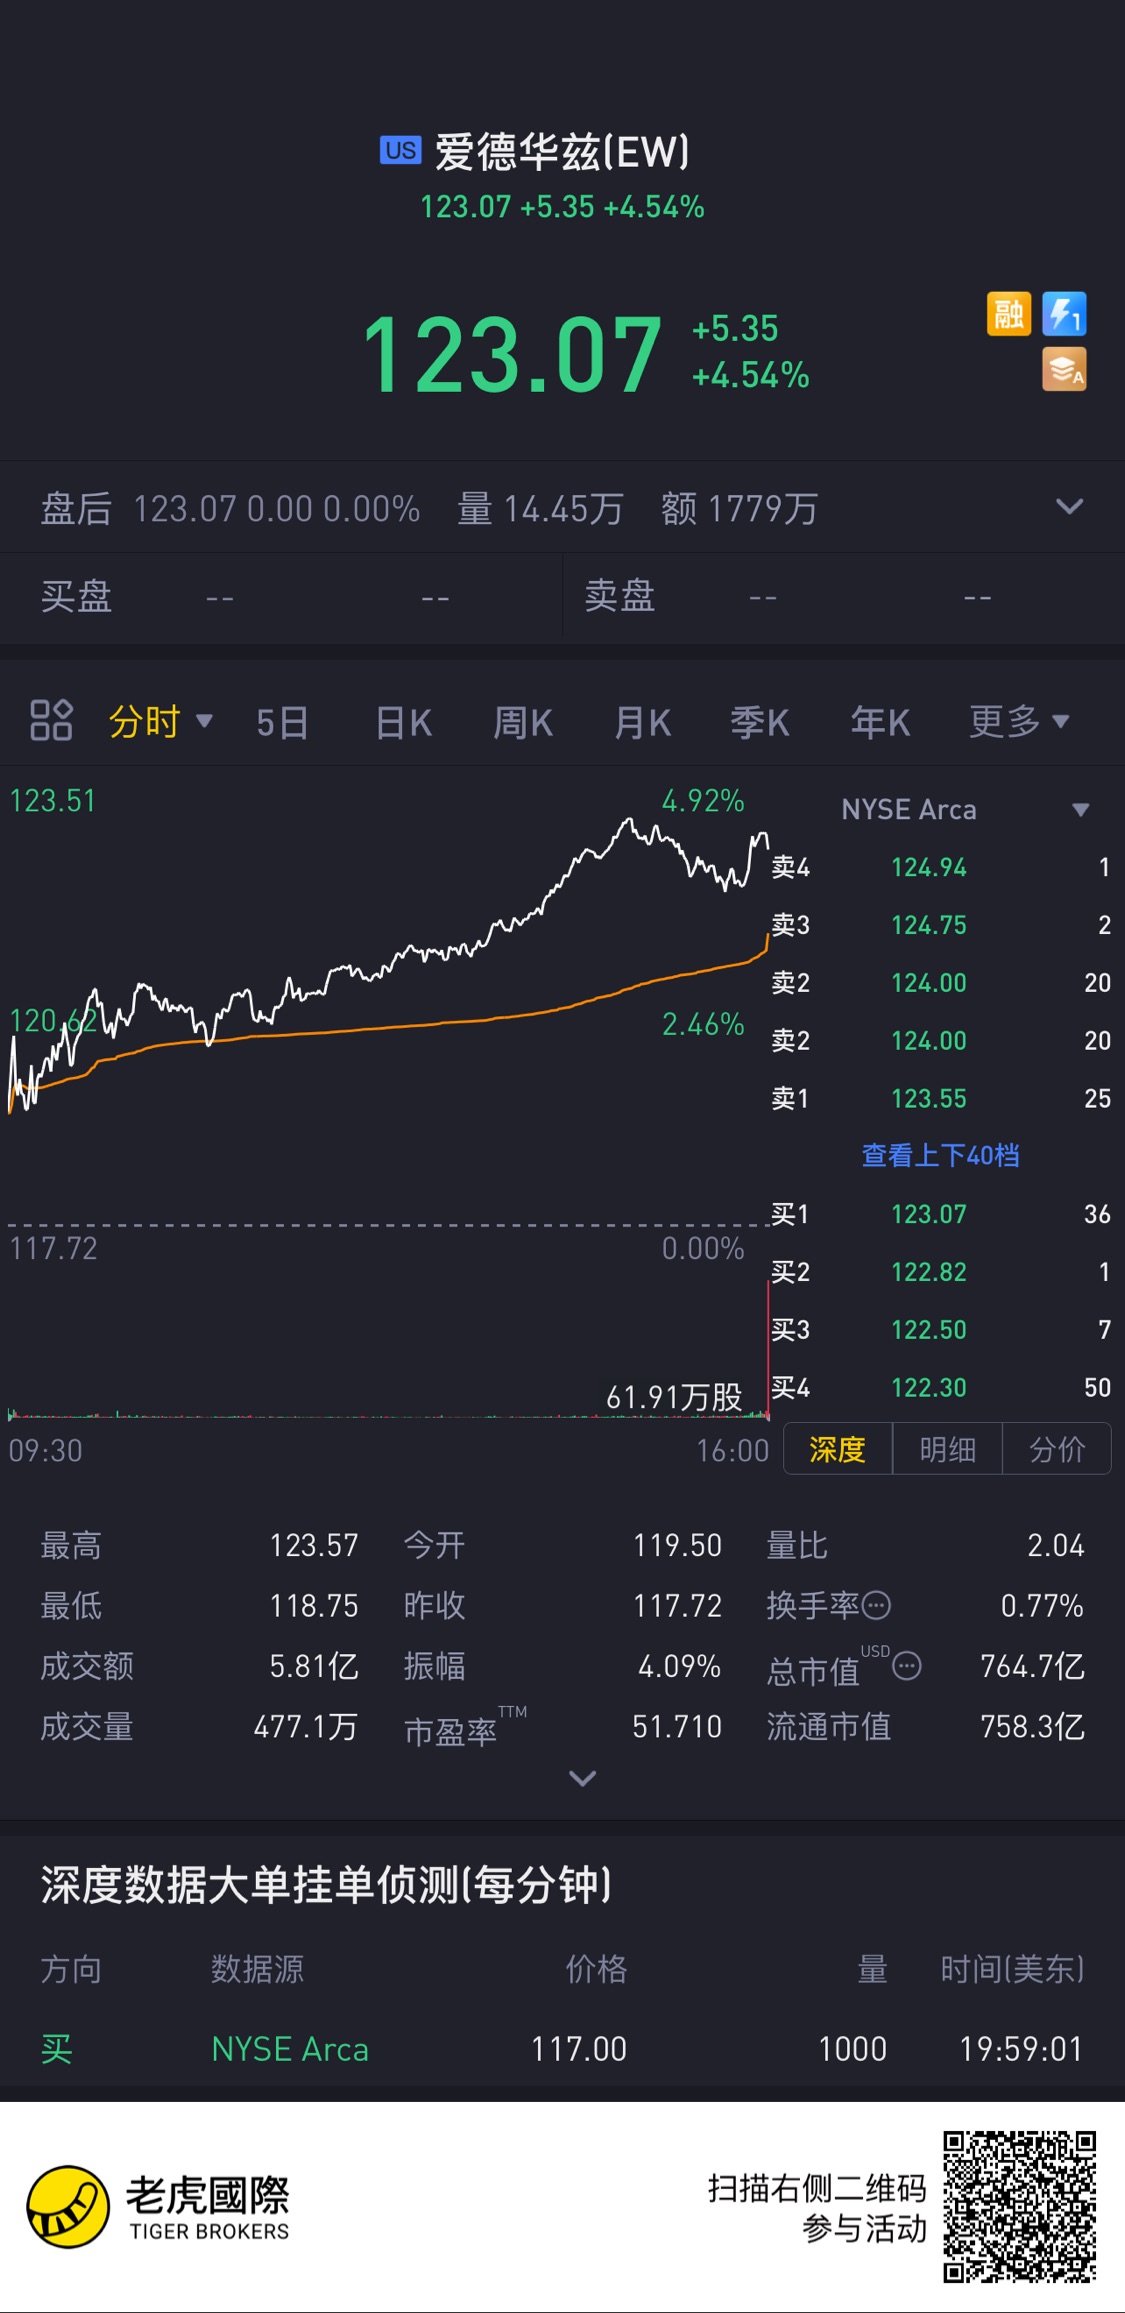Open the 更多 chart periods dropdown
This screenshot has width=1125, height=2313.
point(1019,721)
